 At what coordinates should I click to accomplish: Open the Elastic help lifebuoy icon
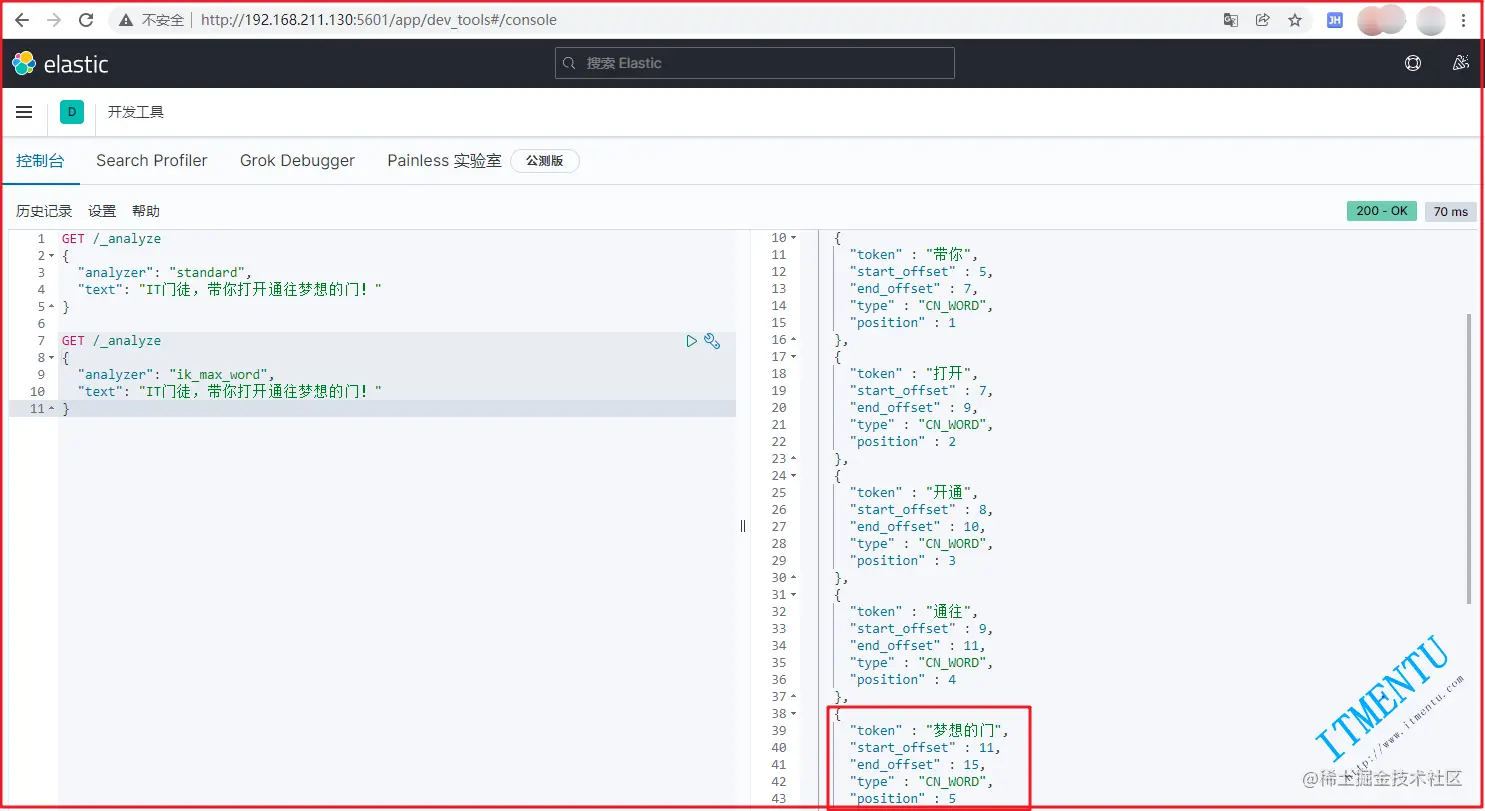[x=1413, y=63]
